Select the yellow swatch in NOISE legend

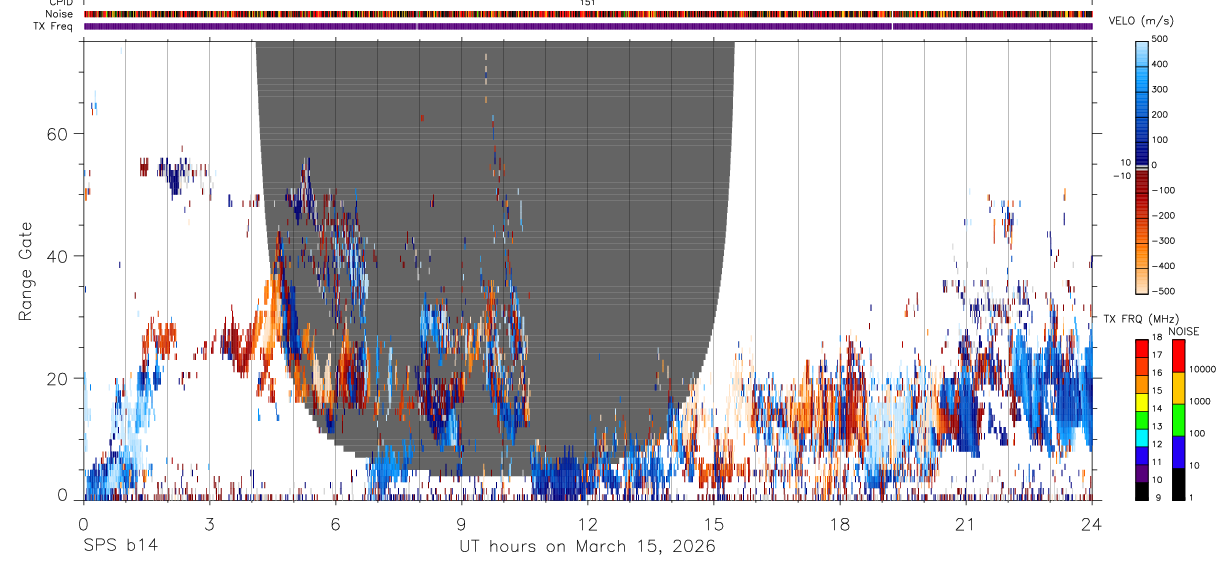(x=1178, y=388)
